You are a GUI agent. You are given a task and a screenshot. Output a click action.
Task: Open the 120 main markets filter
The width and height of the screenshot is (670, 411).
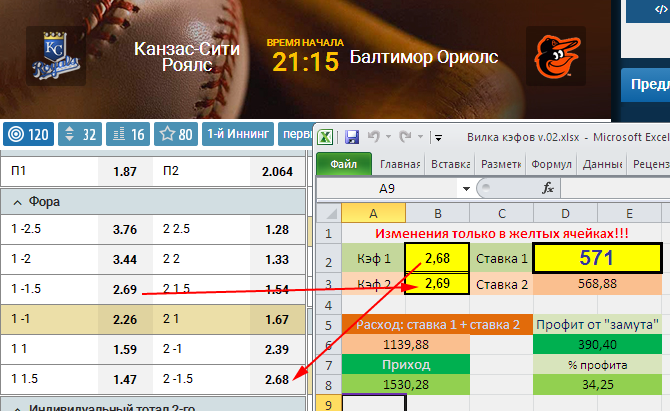tap(29, 134)
